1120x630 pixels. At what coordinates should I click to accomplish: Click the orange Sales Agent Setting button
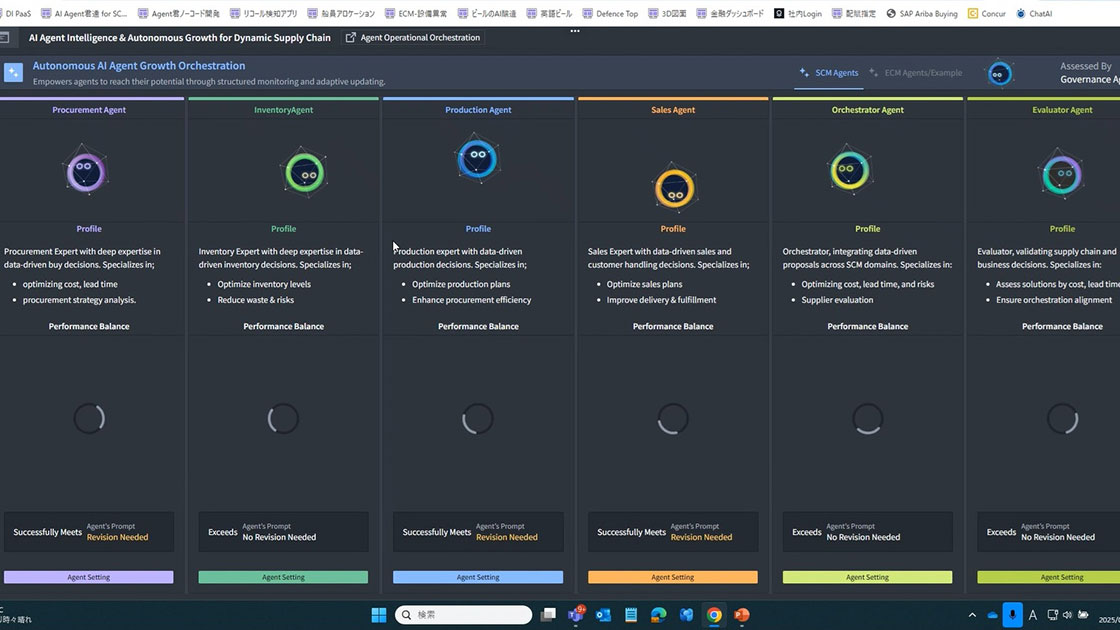(673, 577)
